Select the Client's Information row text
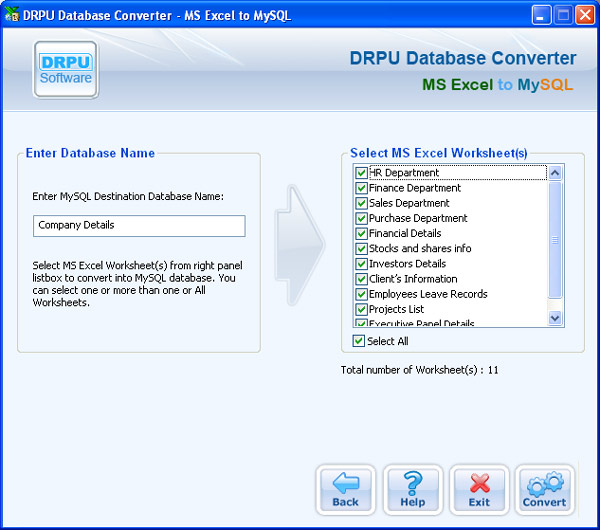Viewport: 600px width, 530px height. pos(413,279)
